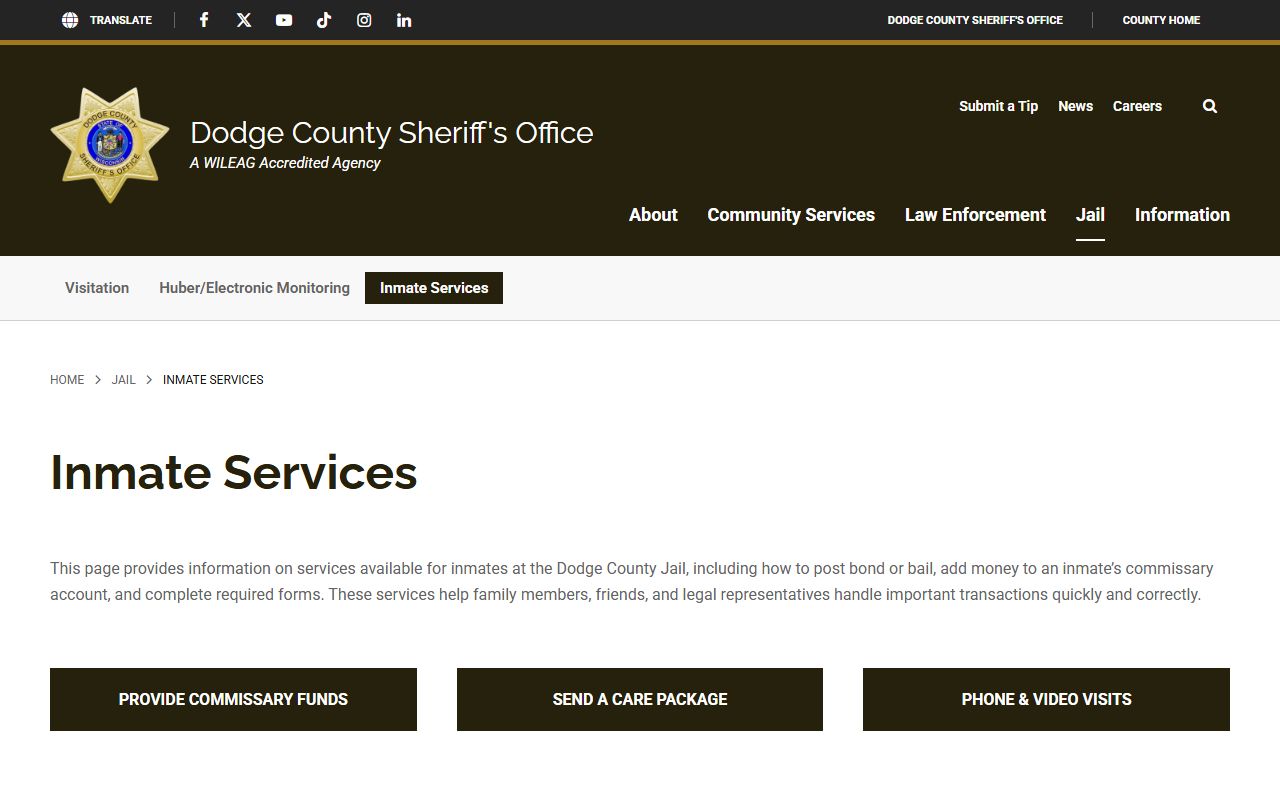This screenshot has height=800, width=1280.
Task: Open the LinkedIn icon
Action: (x=404, y=20)
